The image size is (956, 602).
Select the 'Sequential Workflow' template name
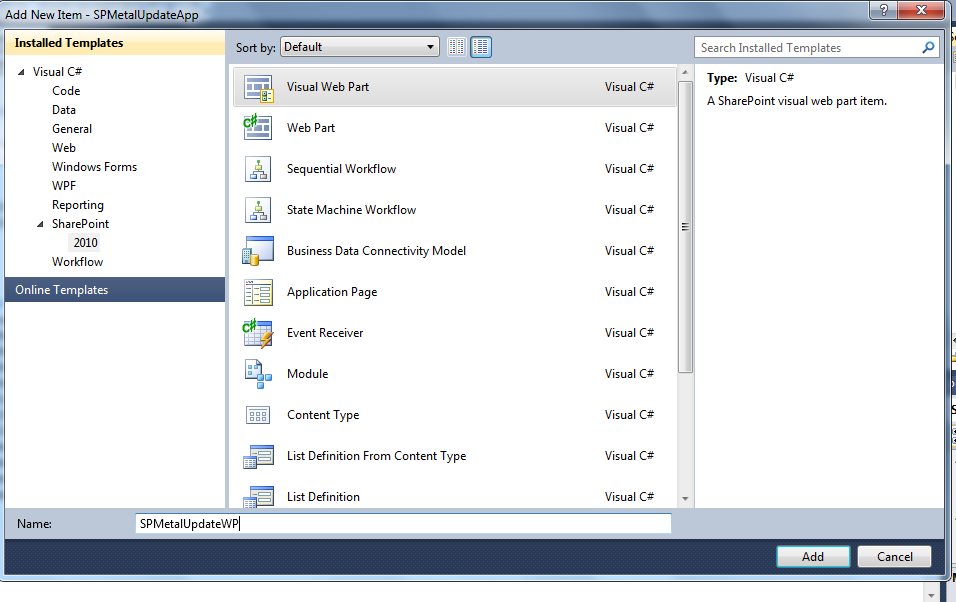click(x=341, y=169)
